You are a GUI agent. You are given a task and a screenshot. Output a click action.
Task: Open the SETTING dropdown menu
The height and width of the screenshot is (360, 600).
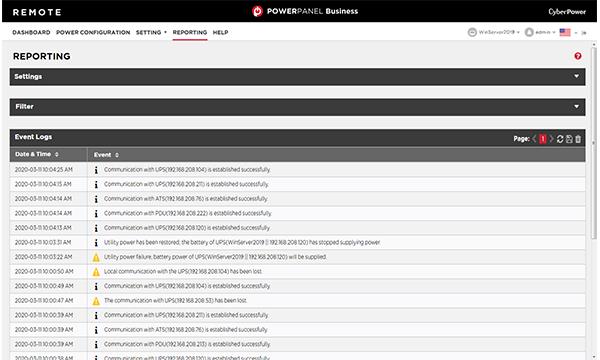(x=151, y=33)
